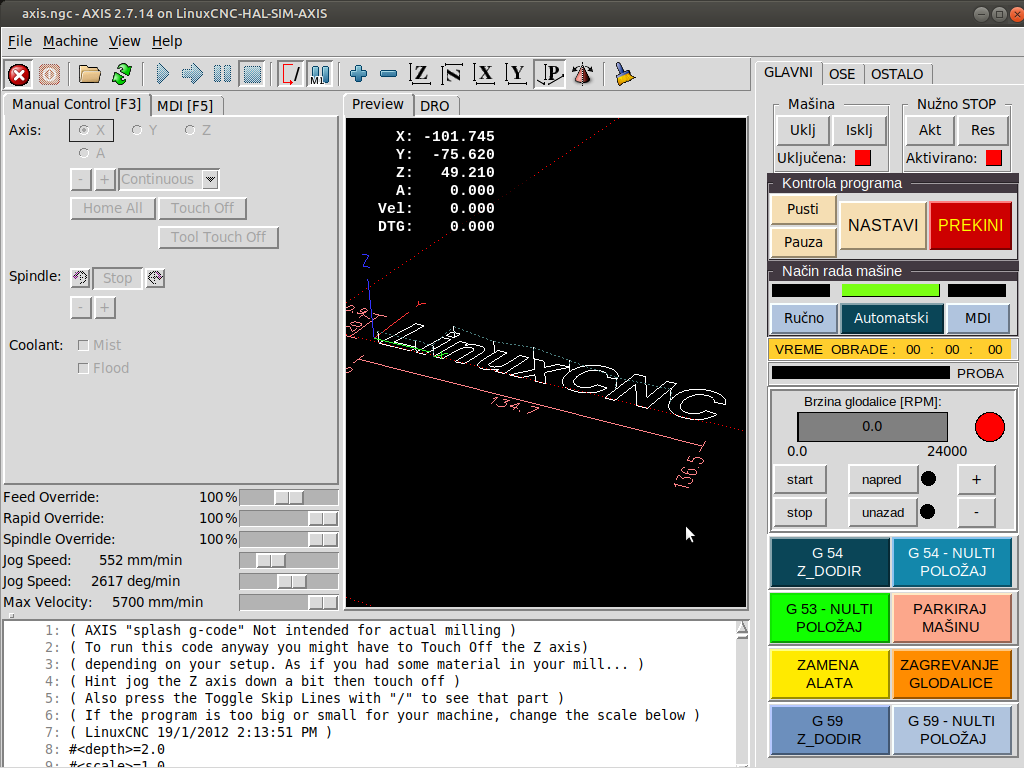Viewport: 1024px width, 768px height.
Task: Reload the current file with green arrows icon
Action: [121, 74]
